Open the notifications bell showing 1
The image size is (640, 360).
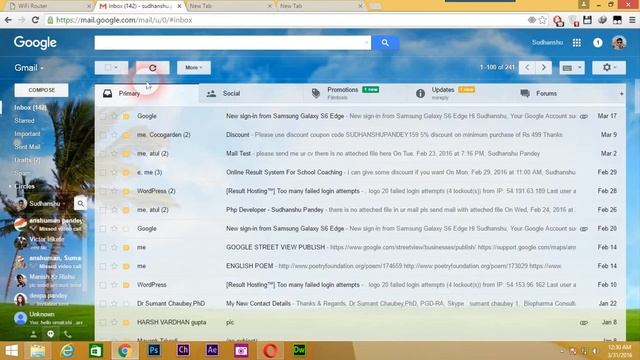coord(598,42)
